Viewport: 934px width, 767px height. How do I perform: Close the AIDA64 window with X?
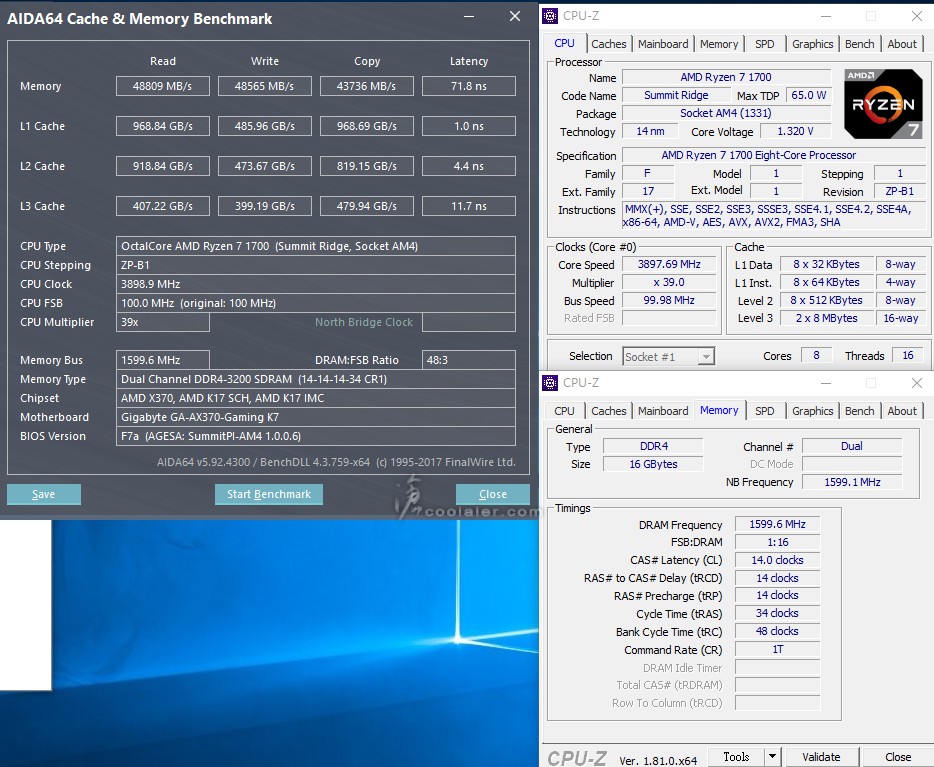click(515, 17)
